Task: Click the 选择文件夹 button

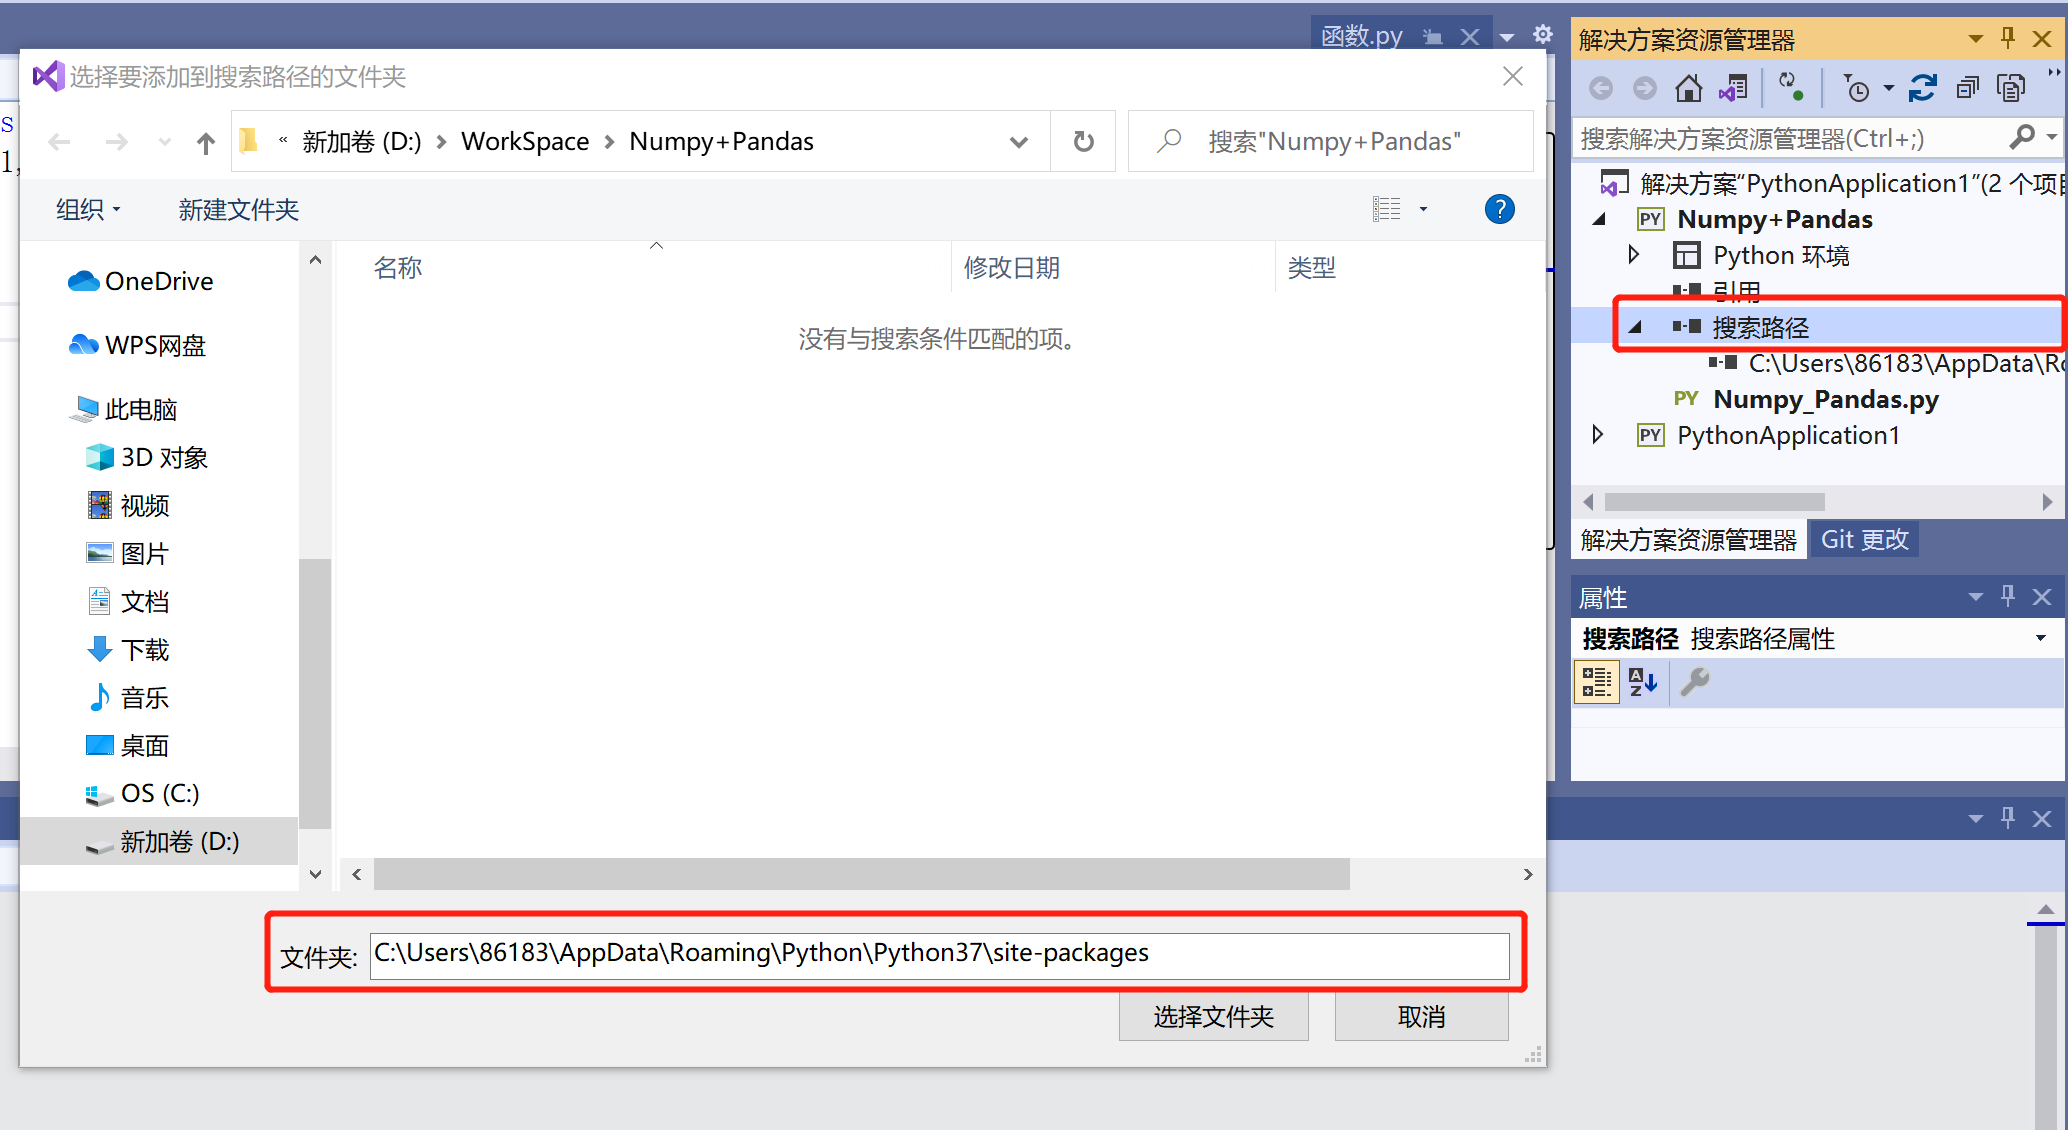Action: (x=1213, y=1016)
